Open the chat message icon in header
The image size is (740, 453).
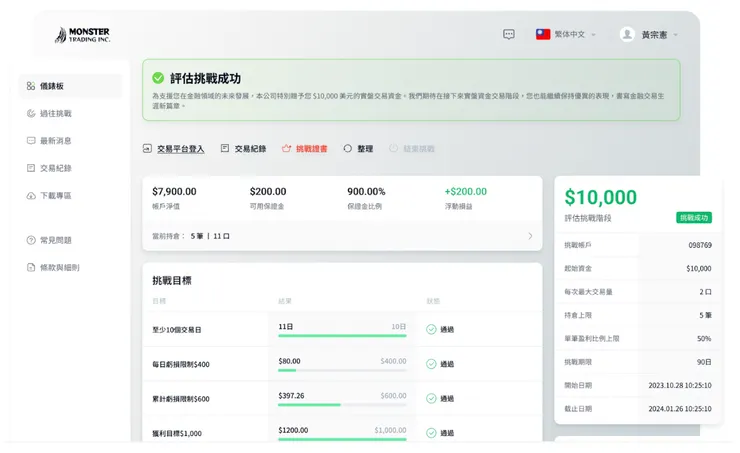point(508,34)
